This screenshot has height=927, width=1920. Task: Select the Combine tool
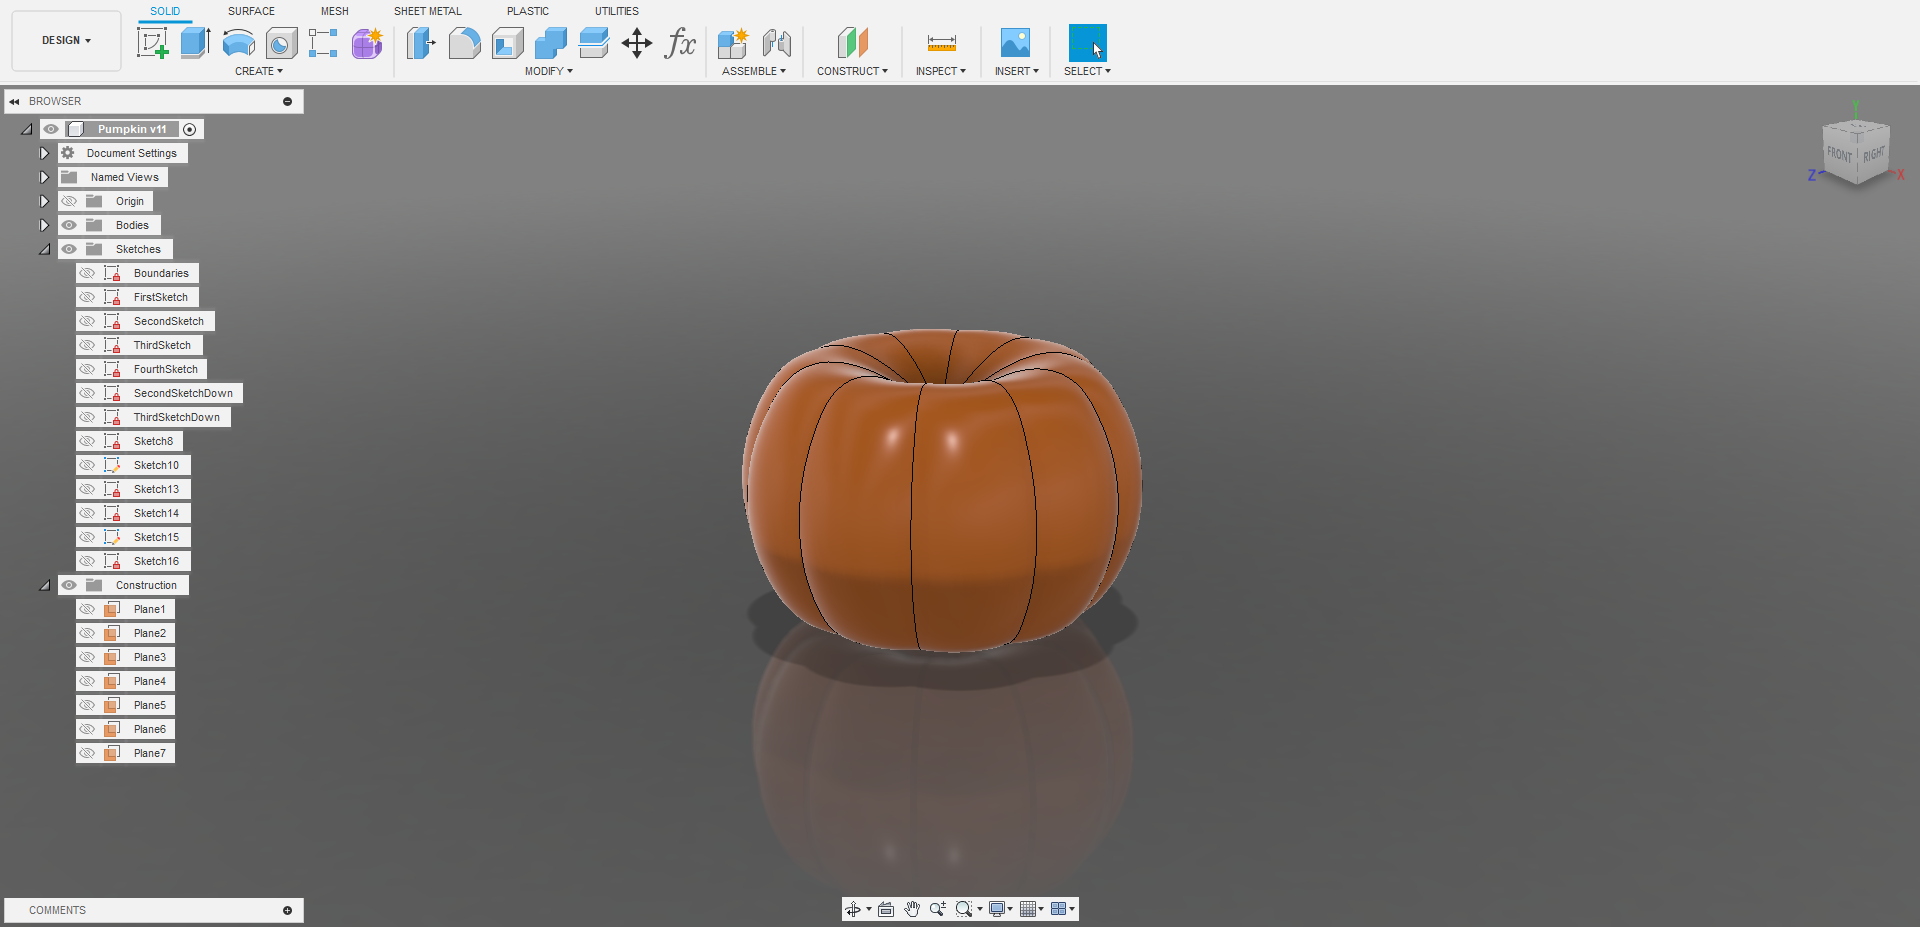(550, 43)
